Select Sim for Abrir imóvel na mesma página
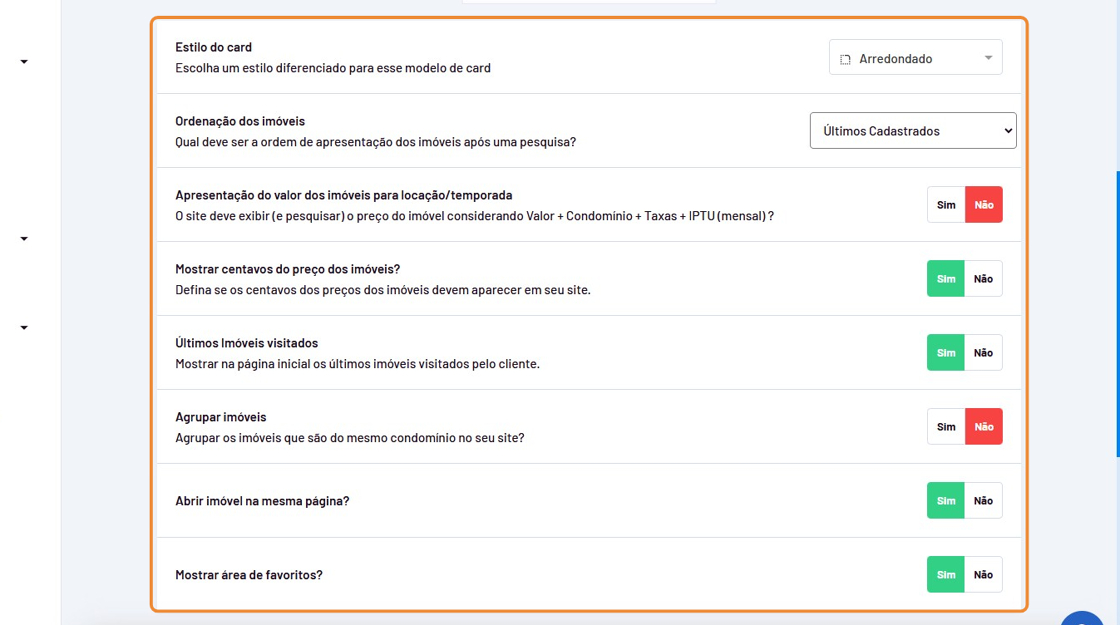The width and height of the screenshot is (1120, 625). tap(946, 501)
